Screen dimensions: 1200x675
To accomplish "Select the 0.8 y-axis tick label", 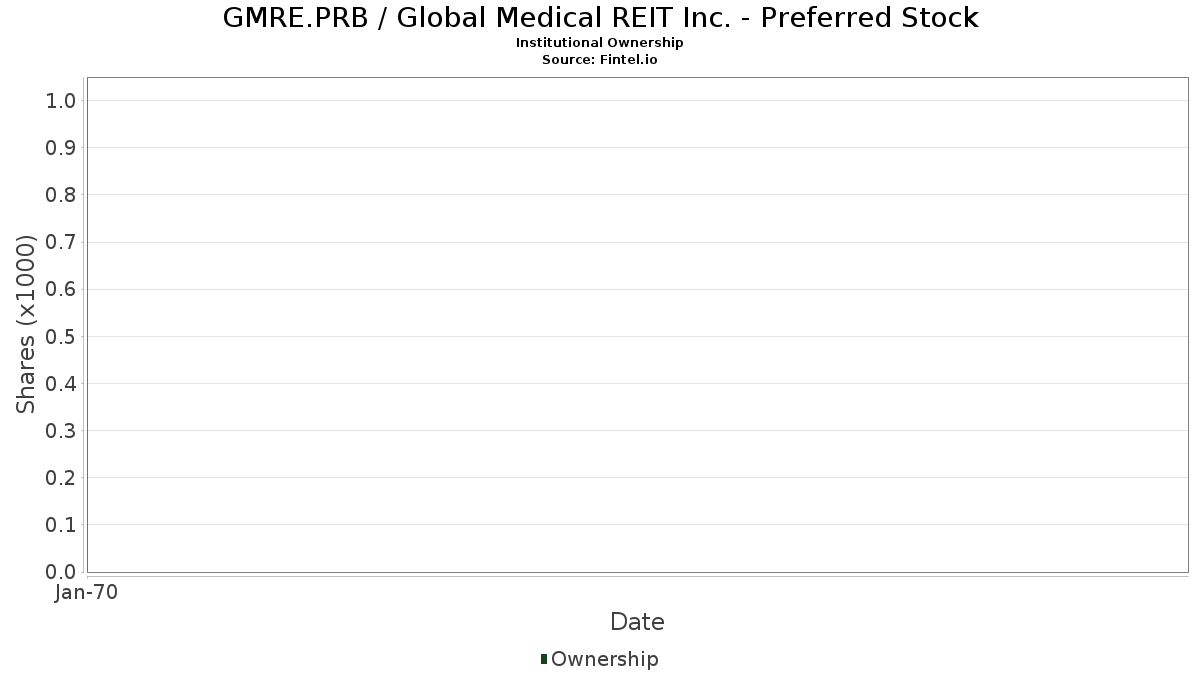I will pos(61,194).
